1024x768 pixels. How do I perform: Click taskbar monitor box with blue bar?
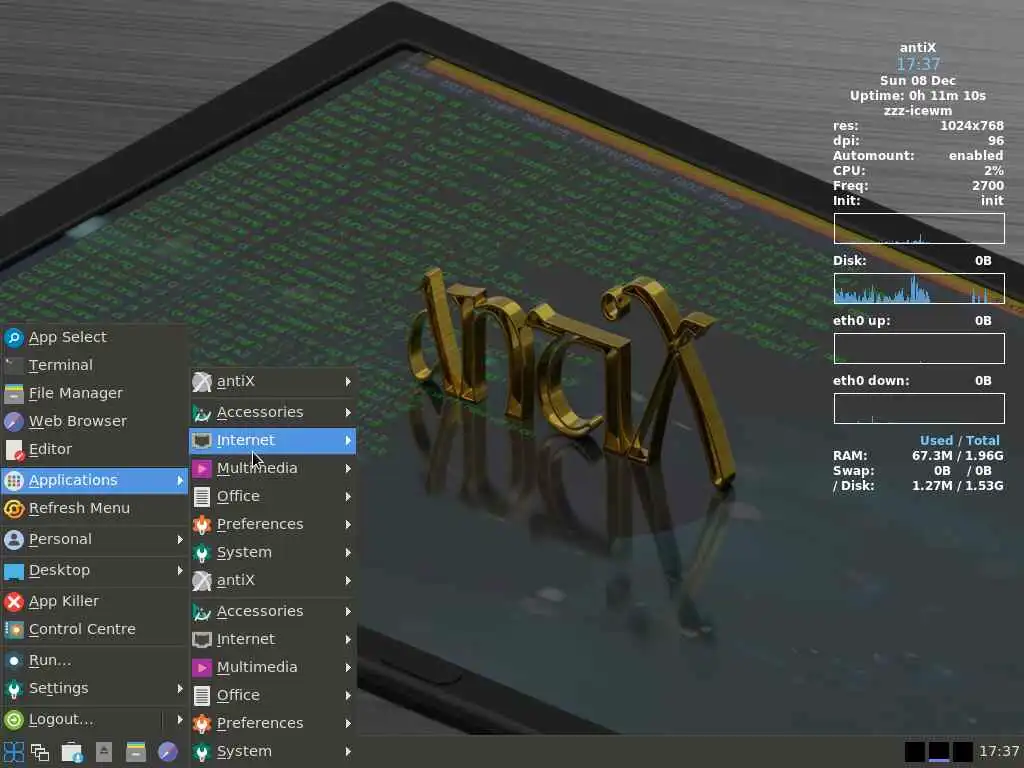[x=938, y=752]
